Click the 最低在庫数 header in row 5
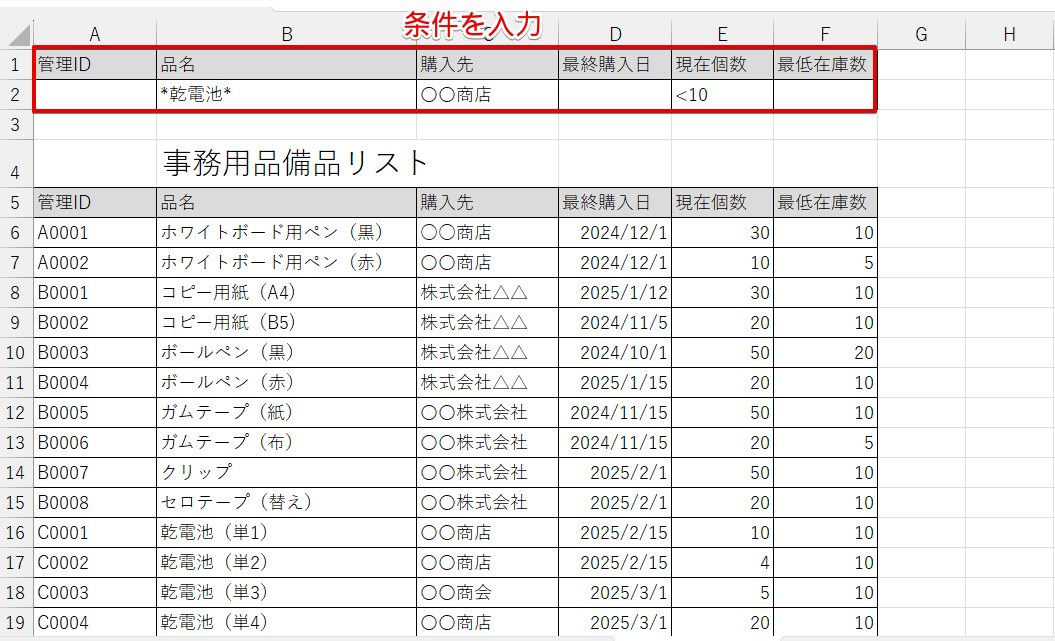 pyautogui.click(x=825, y=203)
